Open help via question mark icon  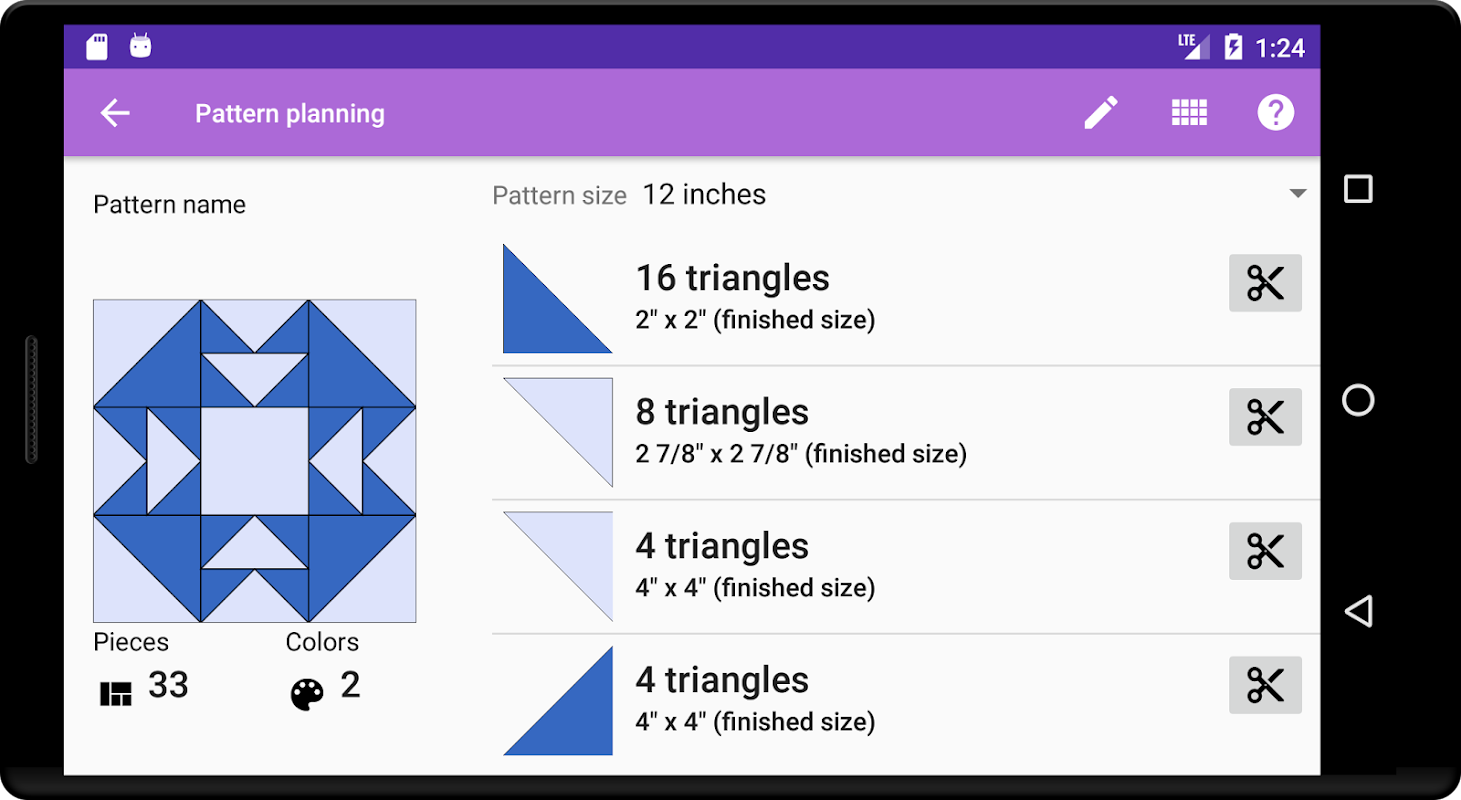tap(1276, 113)
